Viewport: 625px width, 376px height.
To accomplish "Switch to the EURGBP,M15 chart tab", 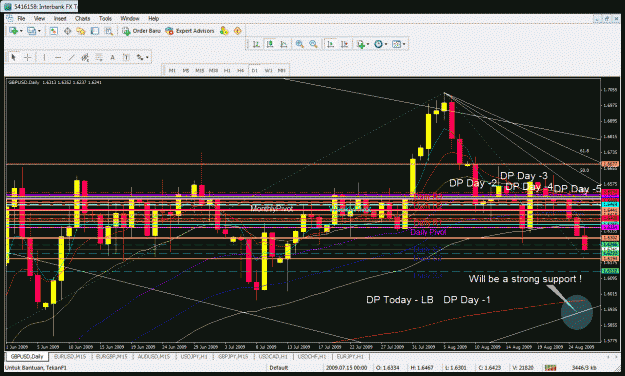I will coord(111,356).
